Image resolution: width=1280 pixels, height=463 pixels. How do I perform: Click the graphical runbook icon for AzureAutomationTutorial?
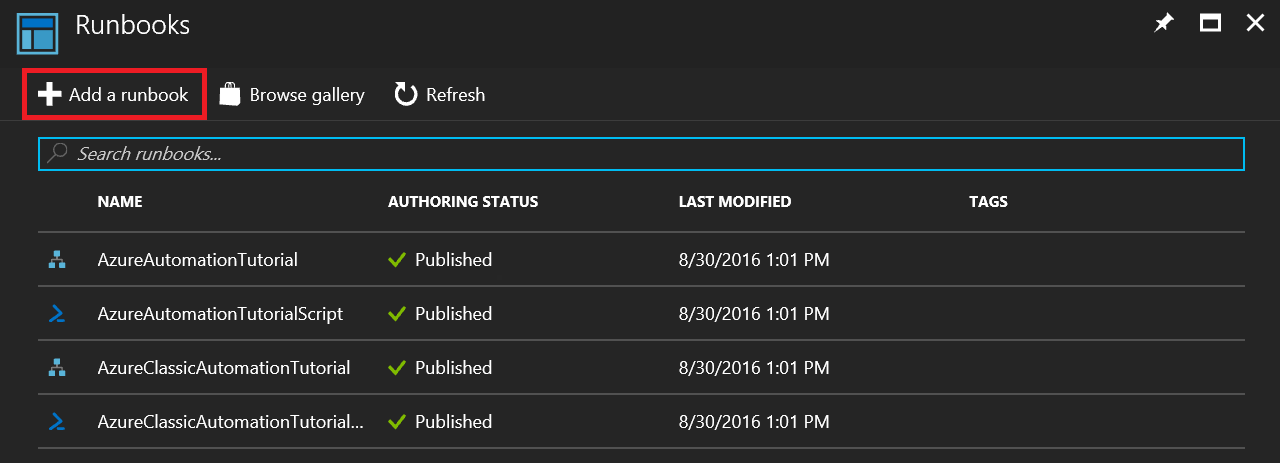(x=57, y=260)
